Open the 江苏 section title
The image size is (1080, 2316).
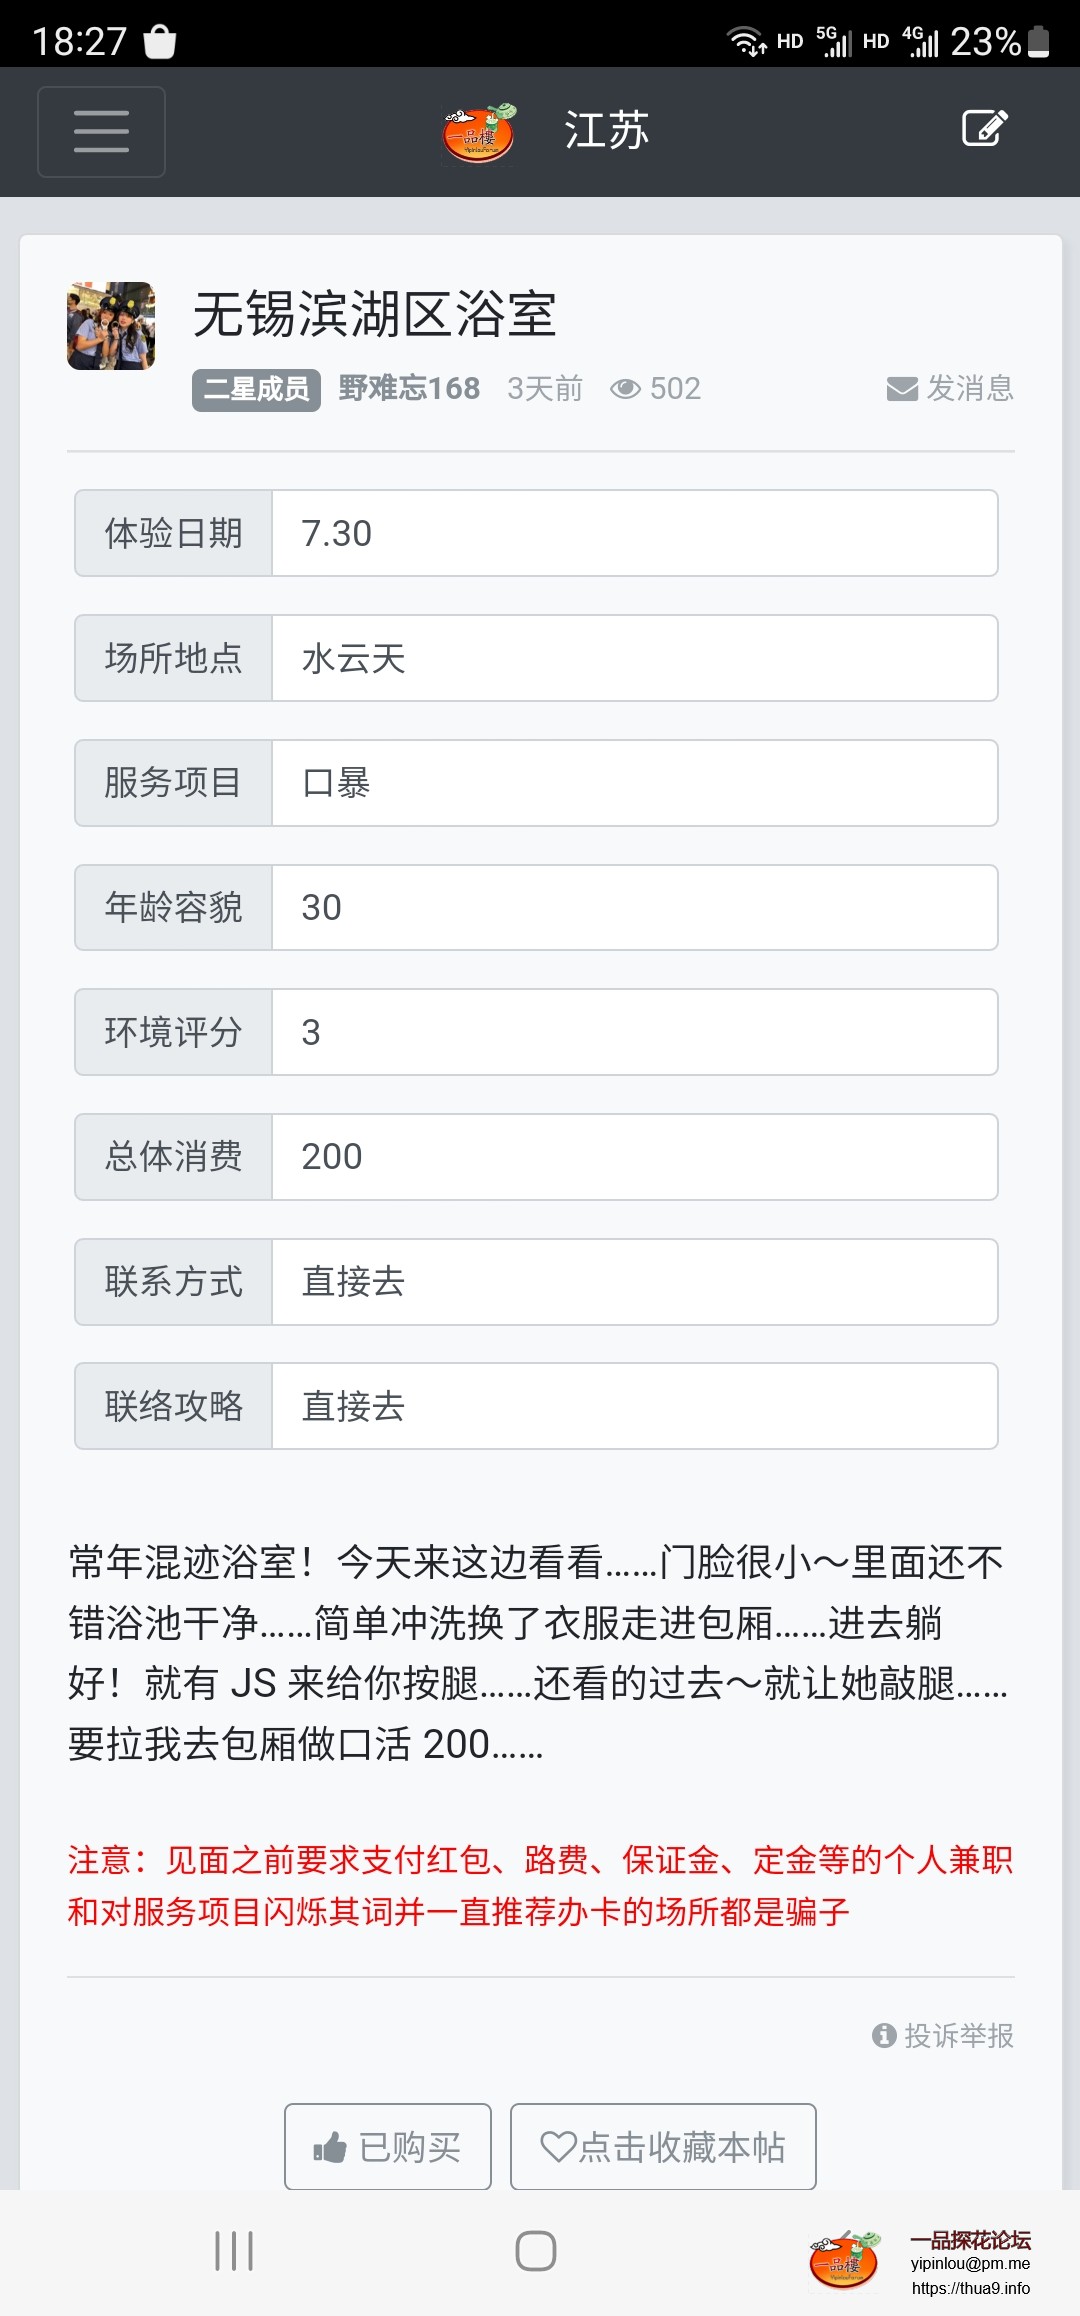(x=606, y=131)
